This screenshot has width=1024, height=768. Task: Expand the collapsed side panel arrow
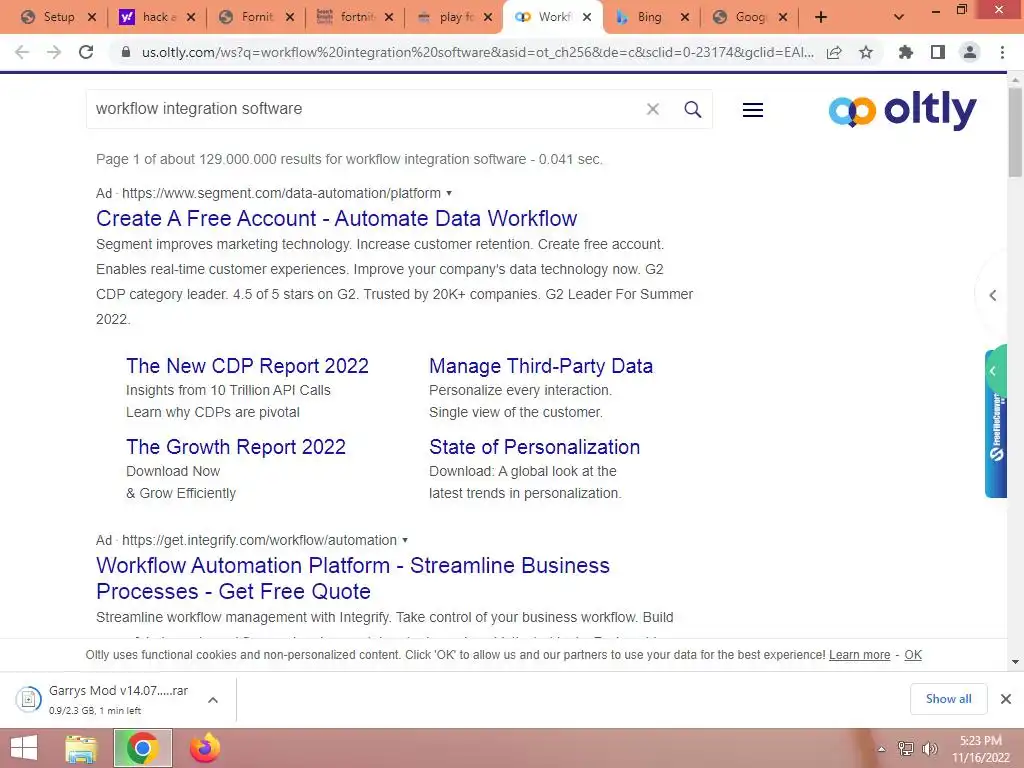[993, 295]
